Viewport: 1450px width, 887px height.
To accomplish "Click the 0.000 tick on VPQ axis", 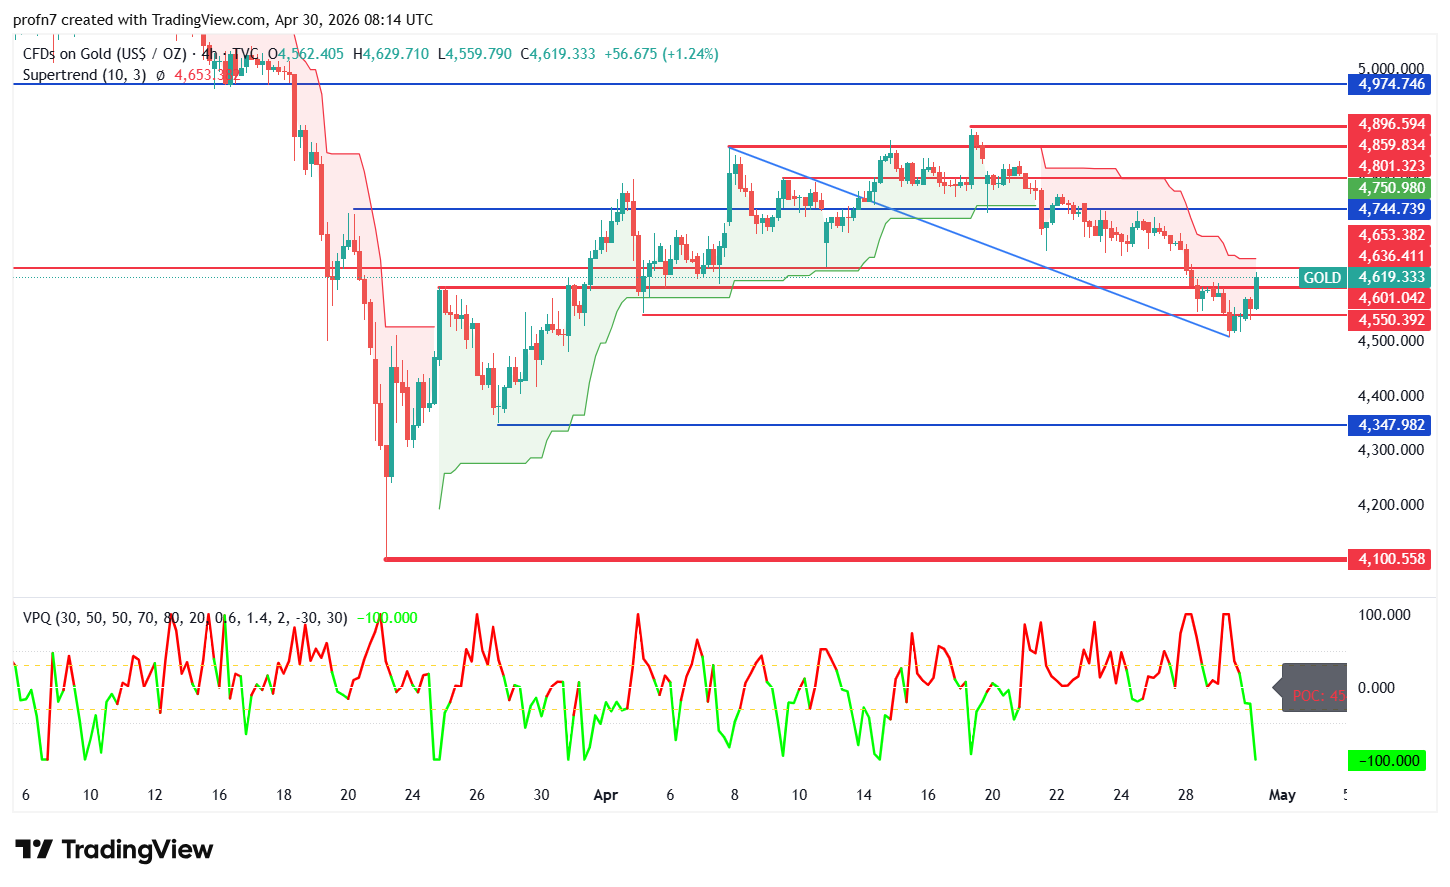I will pyautogui.click(x=1376, y=688).
